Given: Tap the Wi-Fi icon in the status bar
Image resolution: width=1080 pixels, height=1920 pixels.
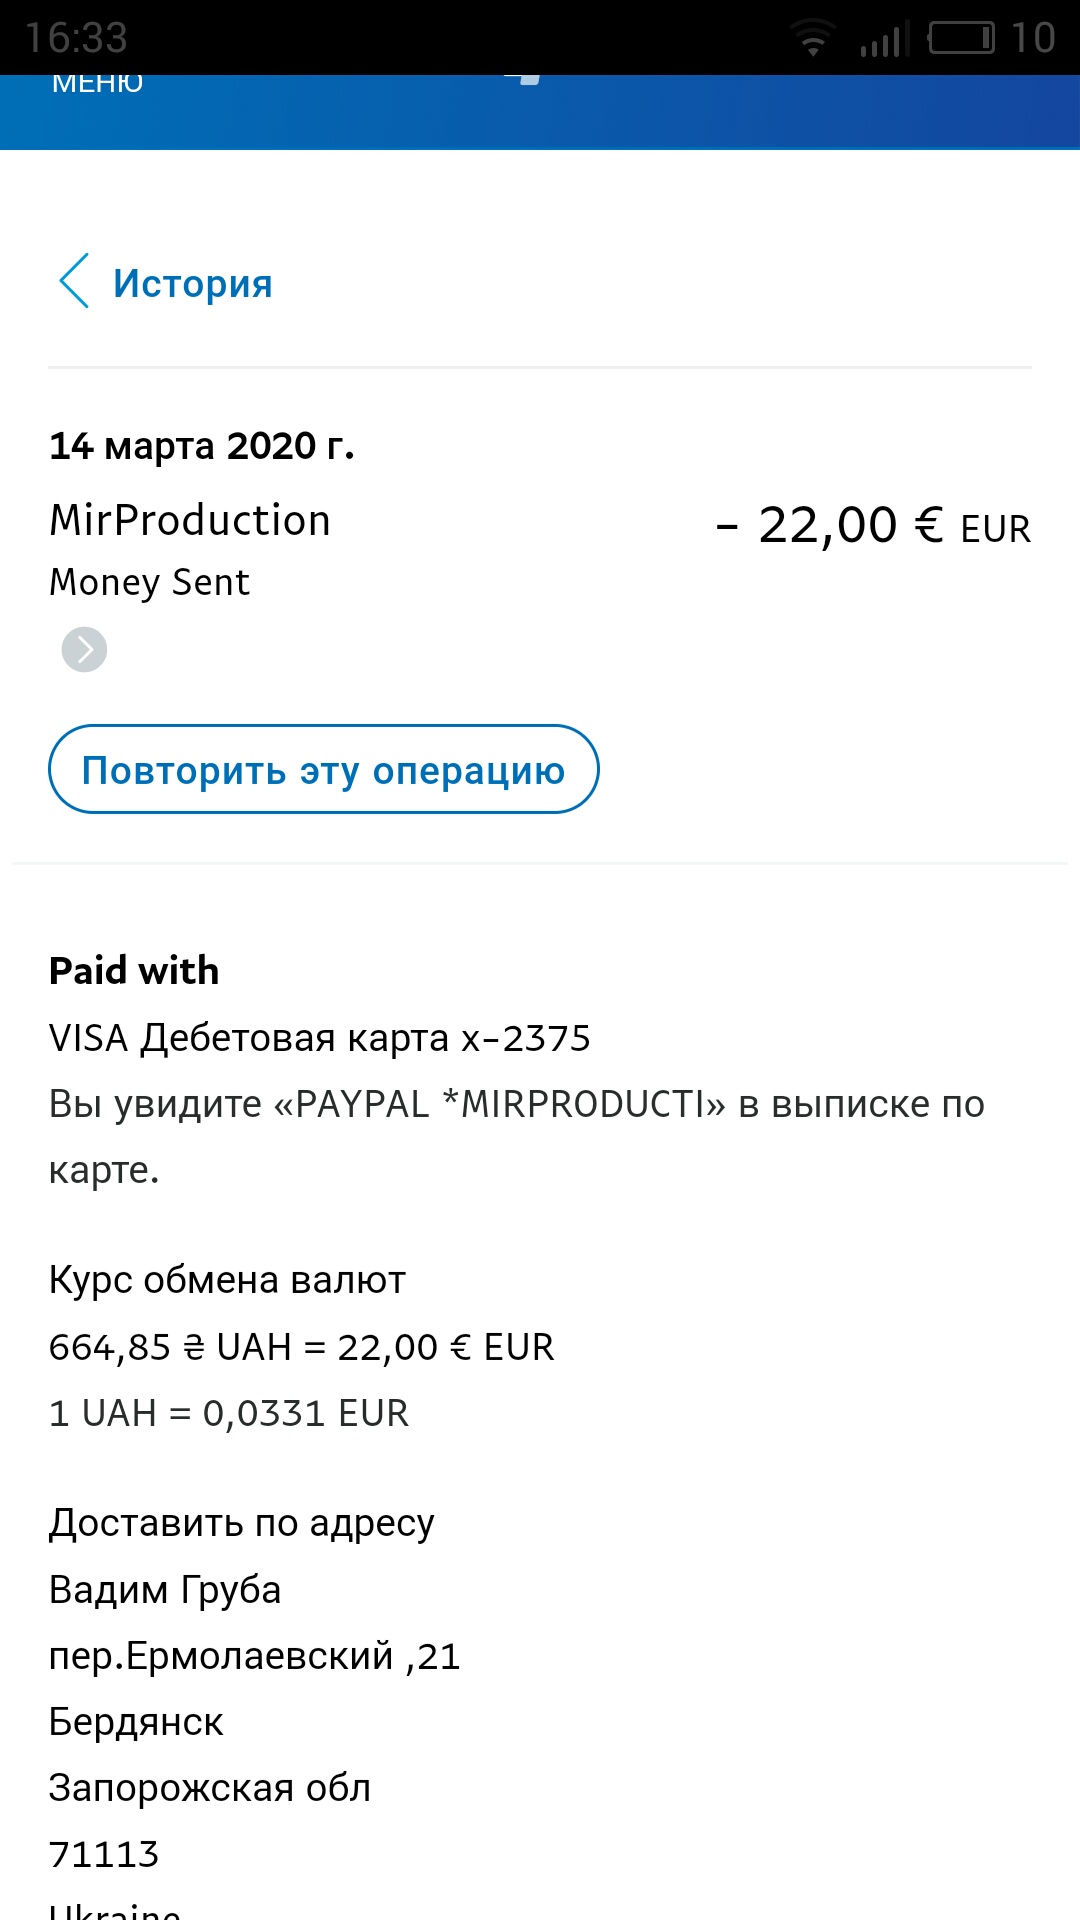Looking at the screenshot, I should coord(813,38).
